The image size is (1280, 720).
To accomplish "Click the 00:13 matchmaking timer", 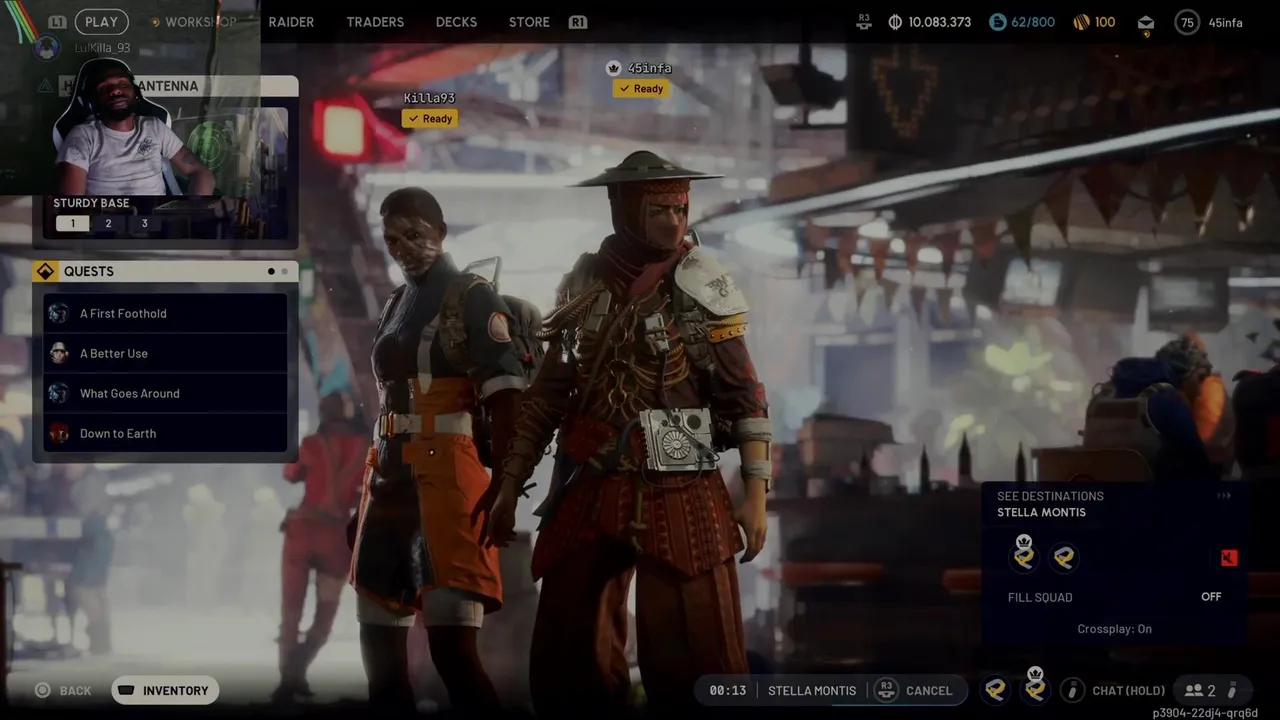I will point(728,690).
